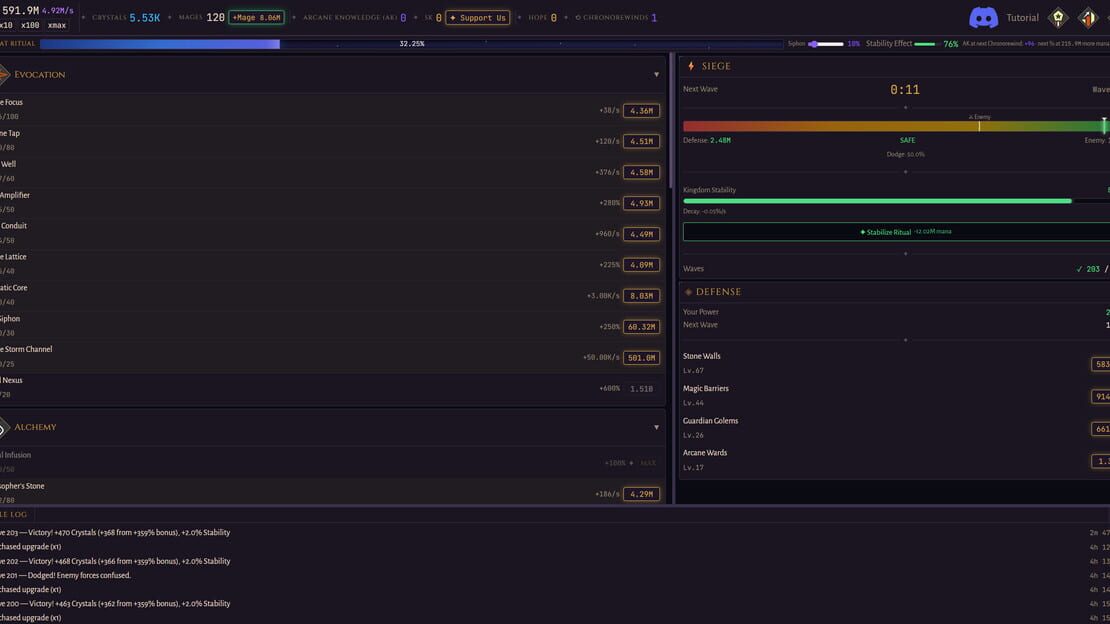Click the Magic Barriers defense label
The width and height of the screenshot is (1110, 624).
pyautogui.click(x=706, y=388)
